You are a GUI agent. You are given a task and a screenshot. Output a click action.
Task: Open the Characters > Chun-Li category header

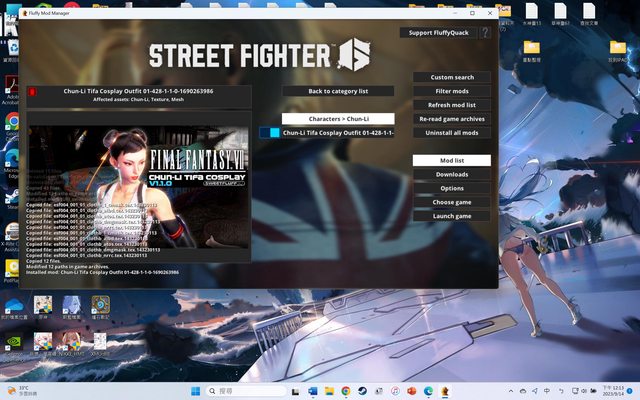(x=337, y=118)
